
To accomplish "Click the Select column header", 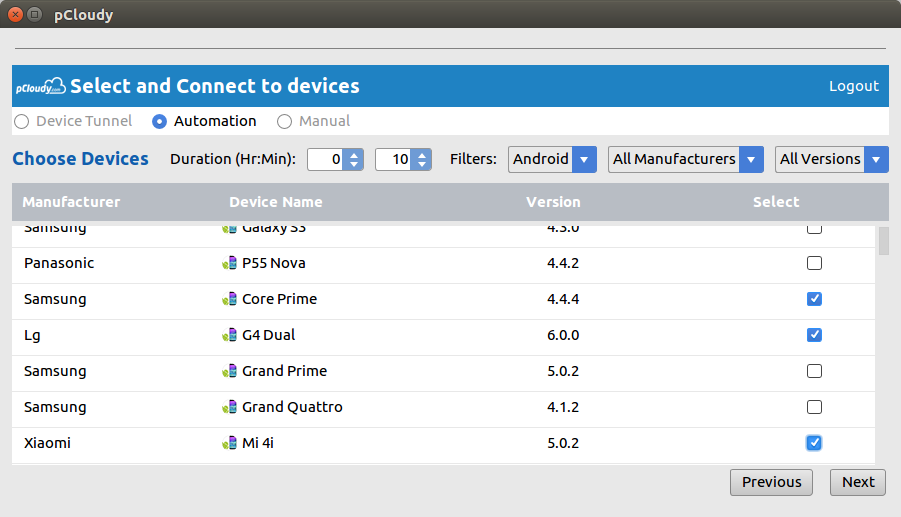I will click(776, 202).
